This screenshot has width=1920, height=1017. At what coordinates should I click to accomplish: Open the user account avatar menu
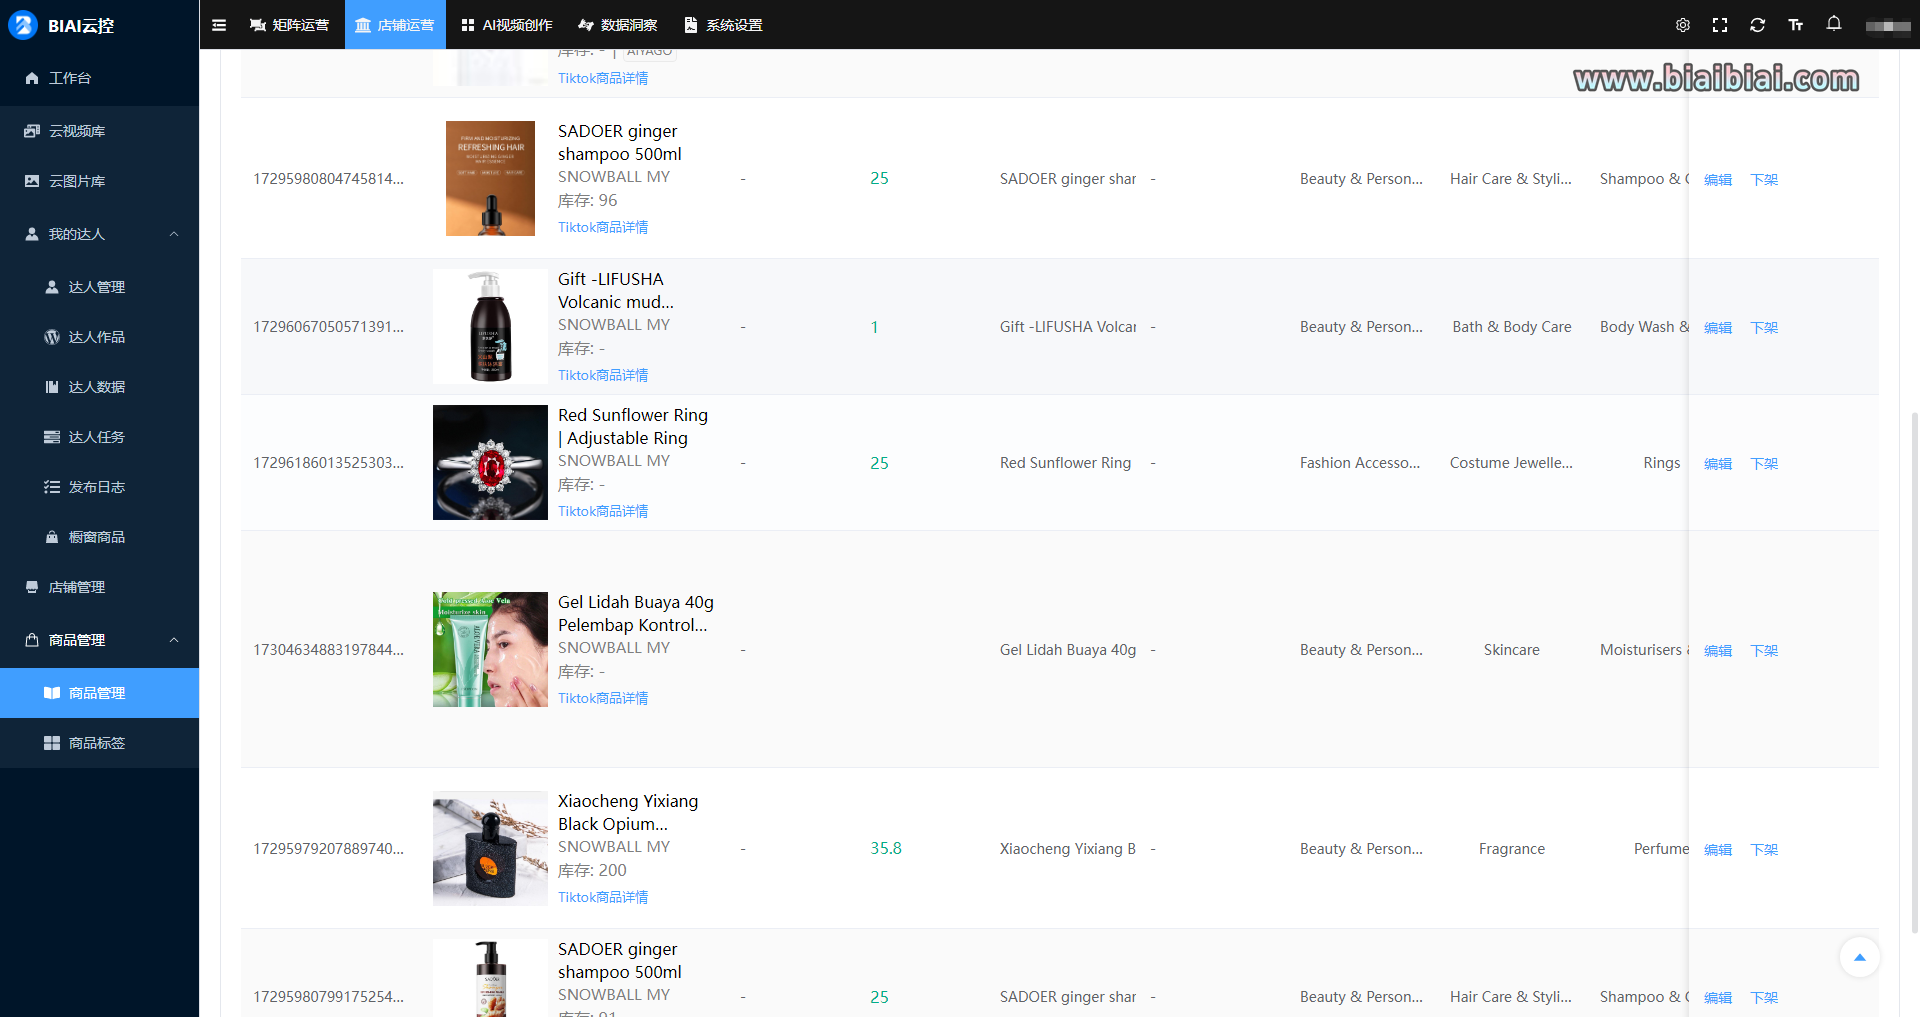click(x=1888, y=26)
